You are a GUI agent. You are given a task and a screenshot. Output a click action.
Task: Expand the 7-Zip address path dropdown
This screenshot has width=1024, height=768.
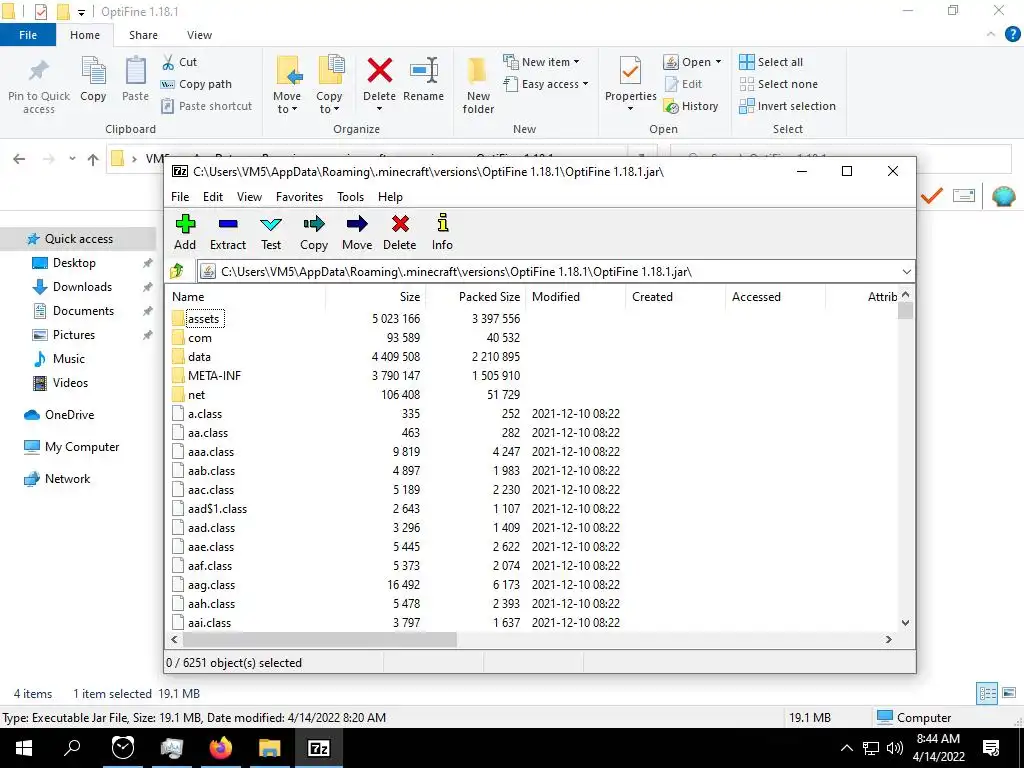tap(906, 272)
